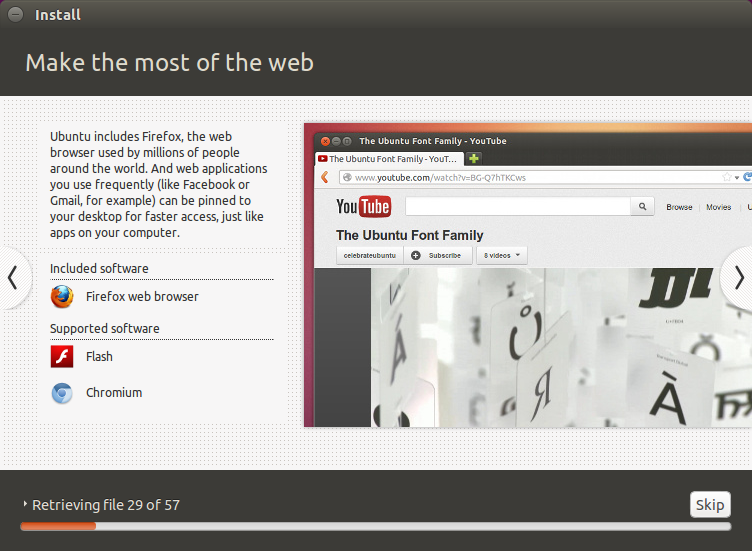Click the red Flash icon
Image resolution: width=752 pixels, height=551 pixels.
[62, 357]
